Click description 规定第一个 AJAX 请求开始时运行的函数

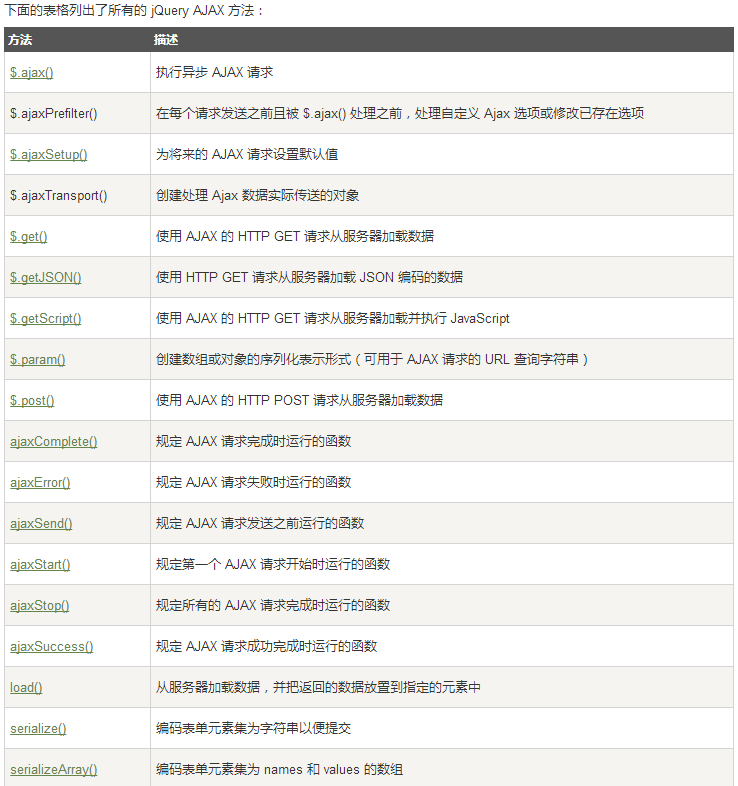coord(273,565)
